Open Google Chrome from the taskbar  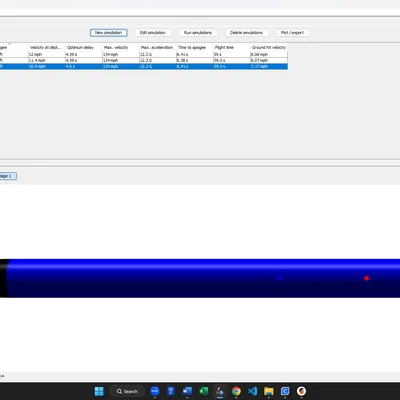pyautogui.click(x=236, y=391)
